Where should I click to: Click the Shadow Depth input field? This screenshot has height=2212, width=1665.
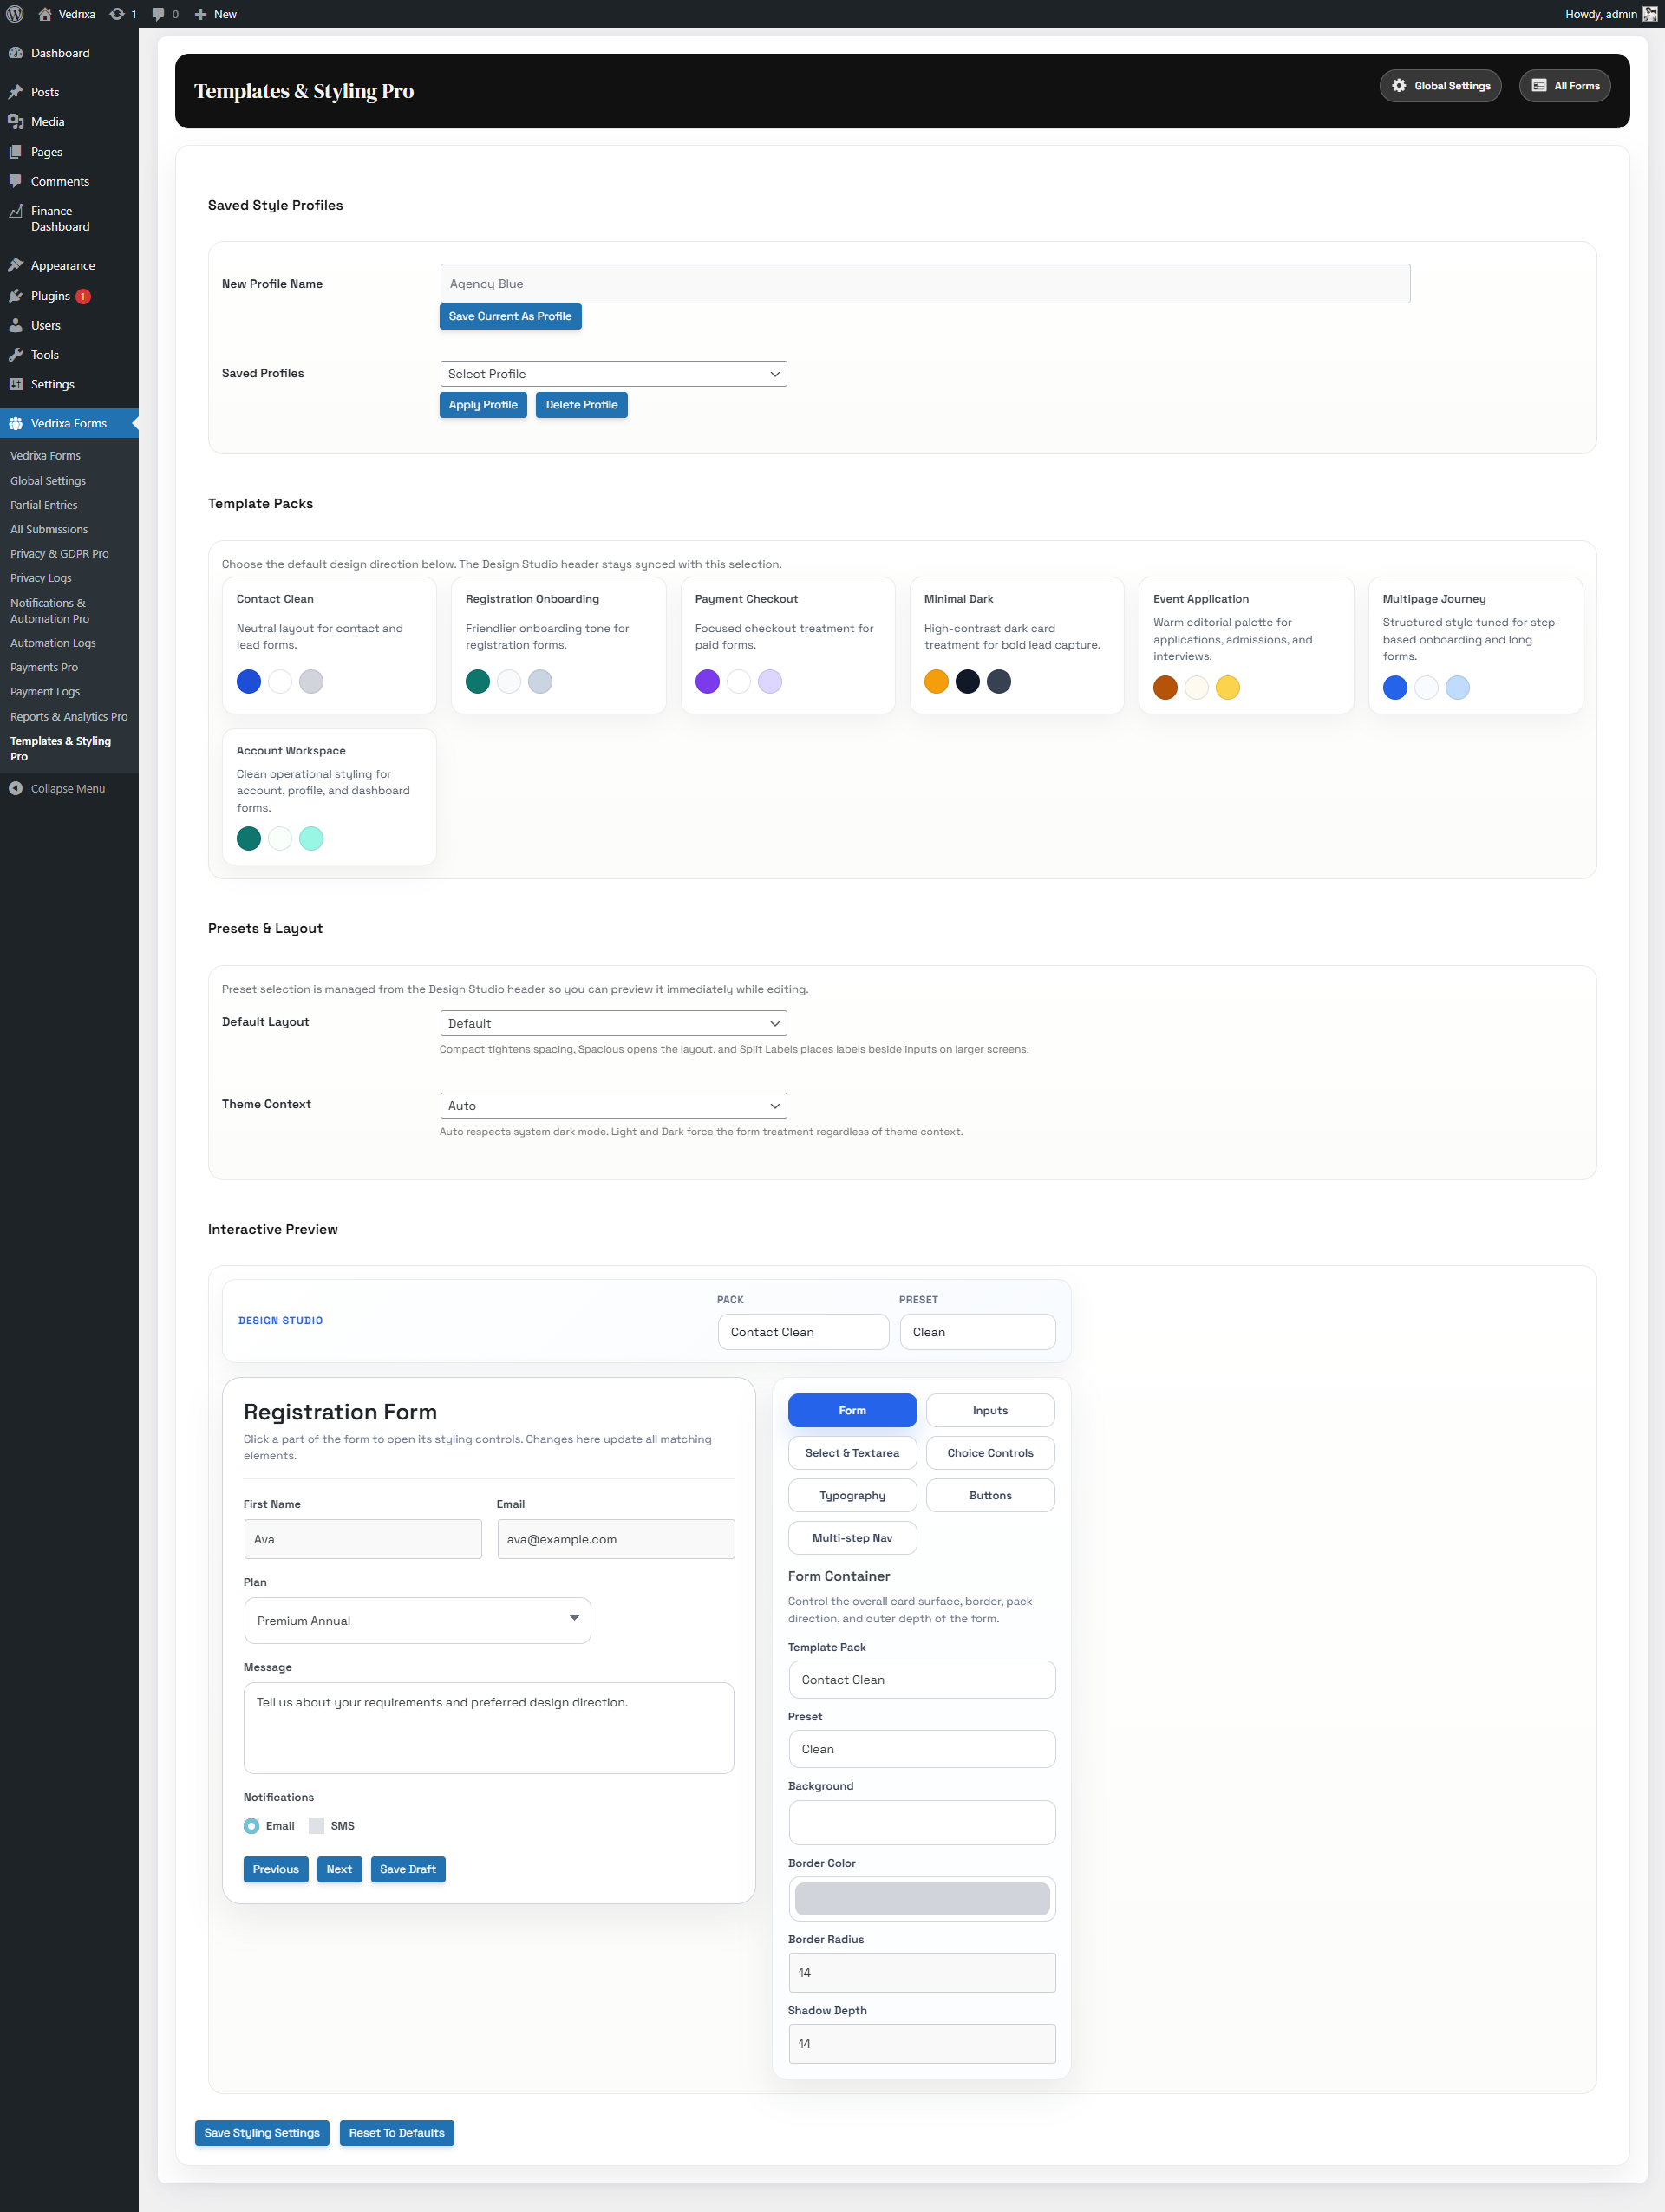pos(921,2044)
